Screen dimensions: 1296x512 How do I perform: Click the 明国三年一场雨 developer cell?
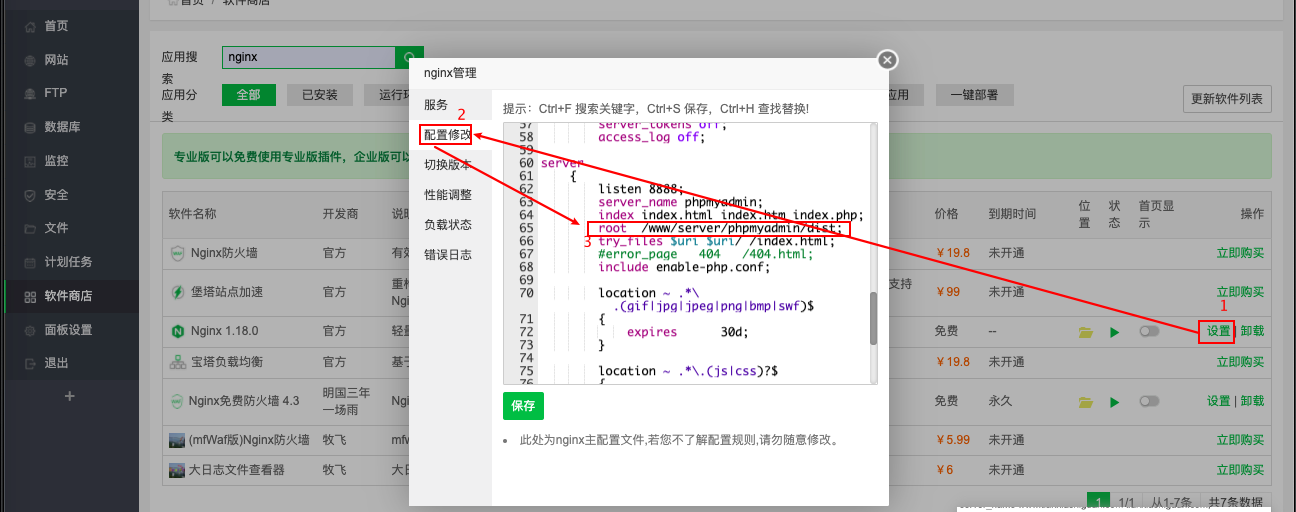(x=348, y=401)
